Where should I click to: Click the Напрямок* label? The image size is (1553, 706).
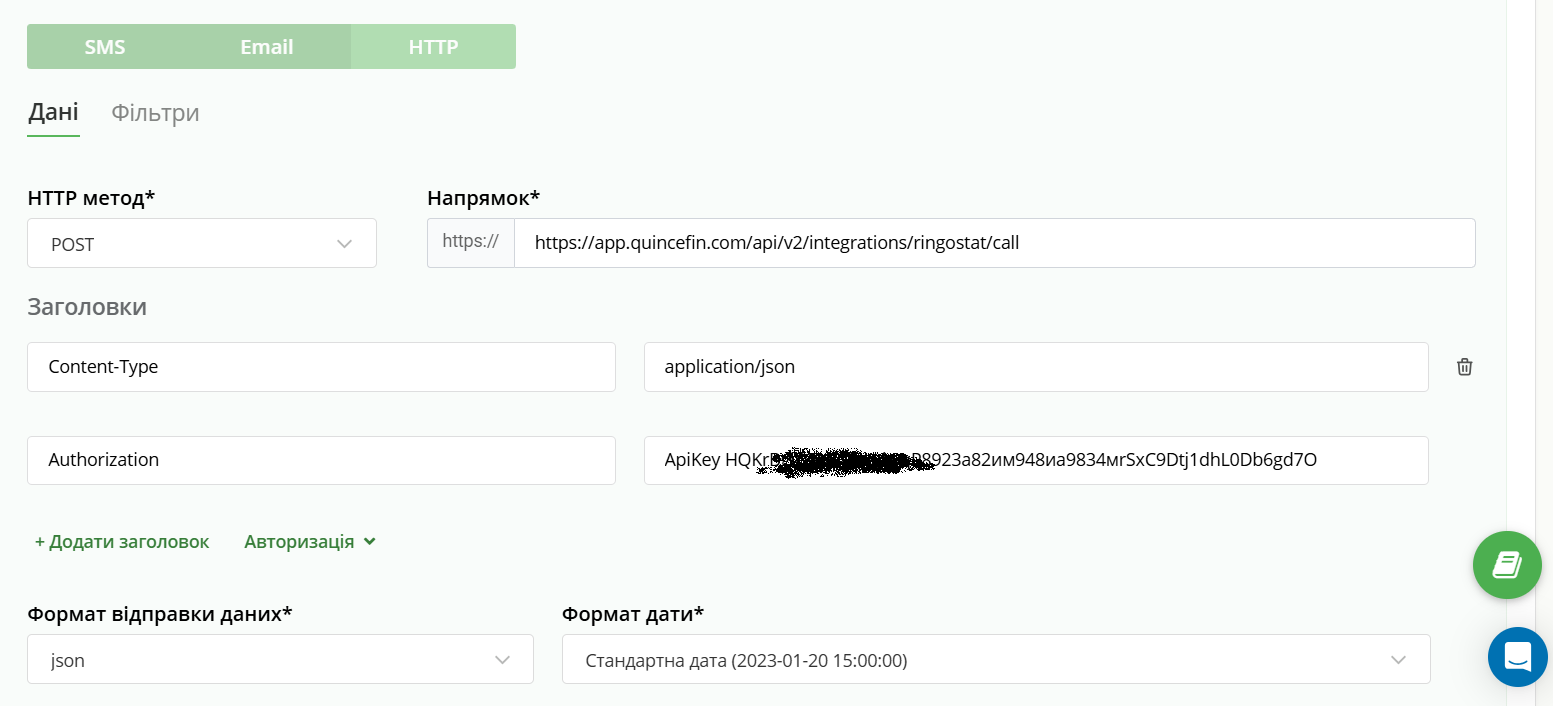click(484, 198)
